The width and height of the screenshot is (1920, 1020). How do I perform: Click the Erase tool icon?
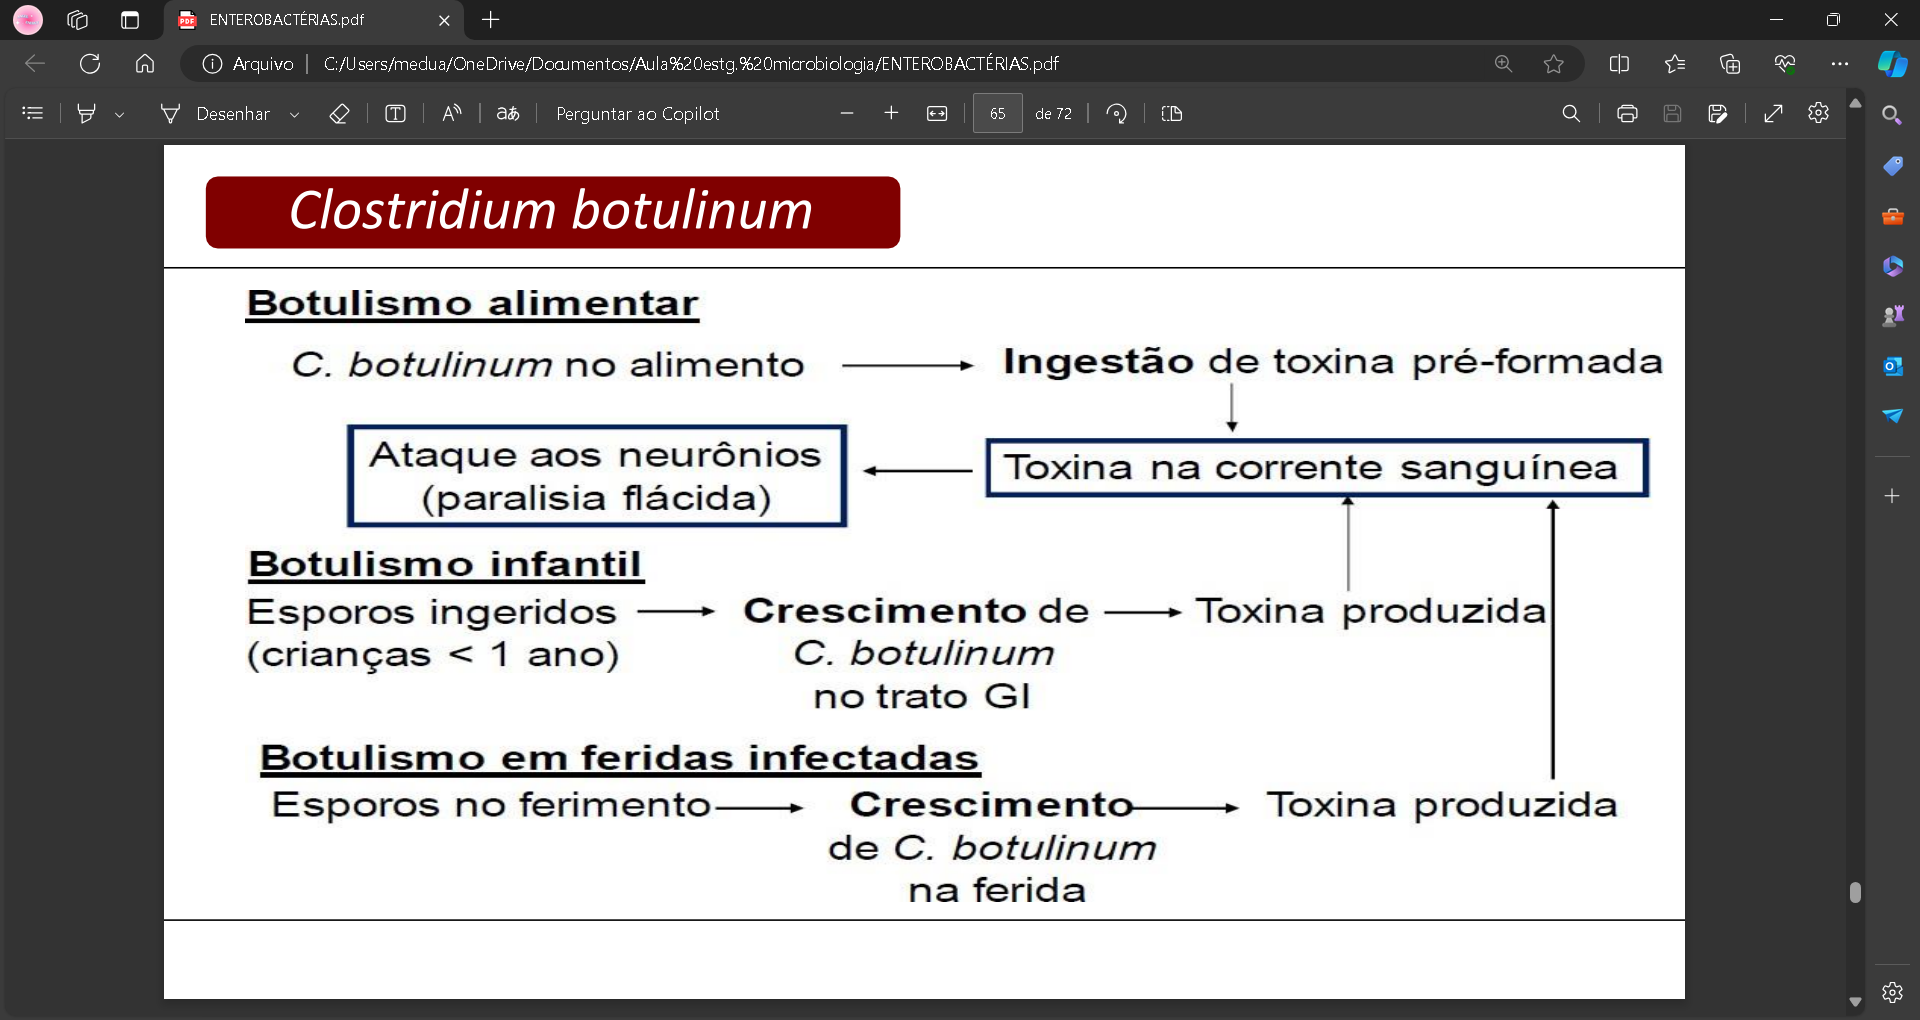pos(339,114)
